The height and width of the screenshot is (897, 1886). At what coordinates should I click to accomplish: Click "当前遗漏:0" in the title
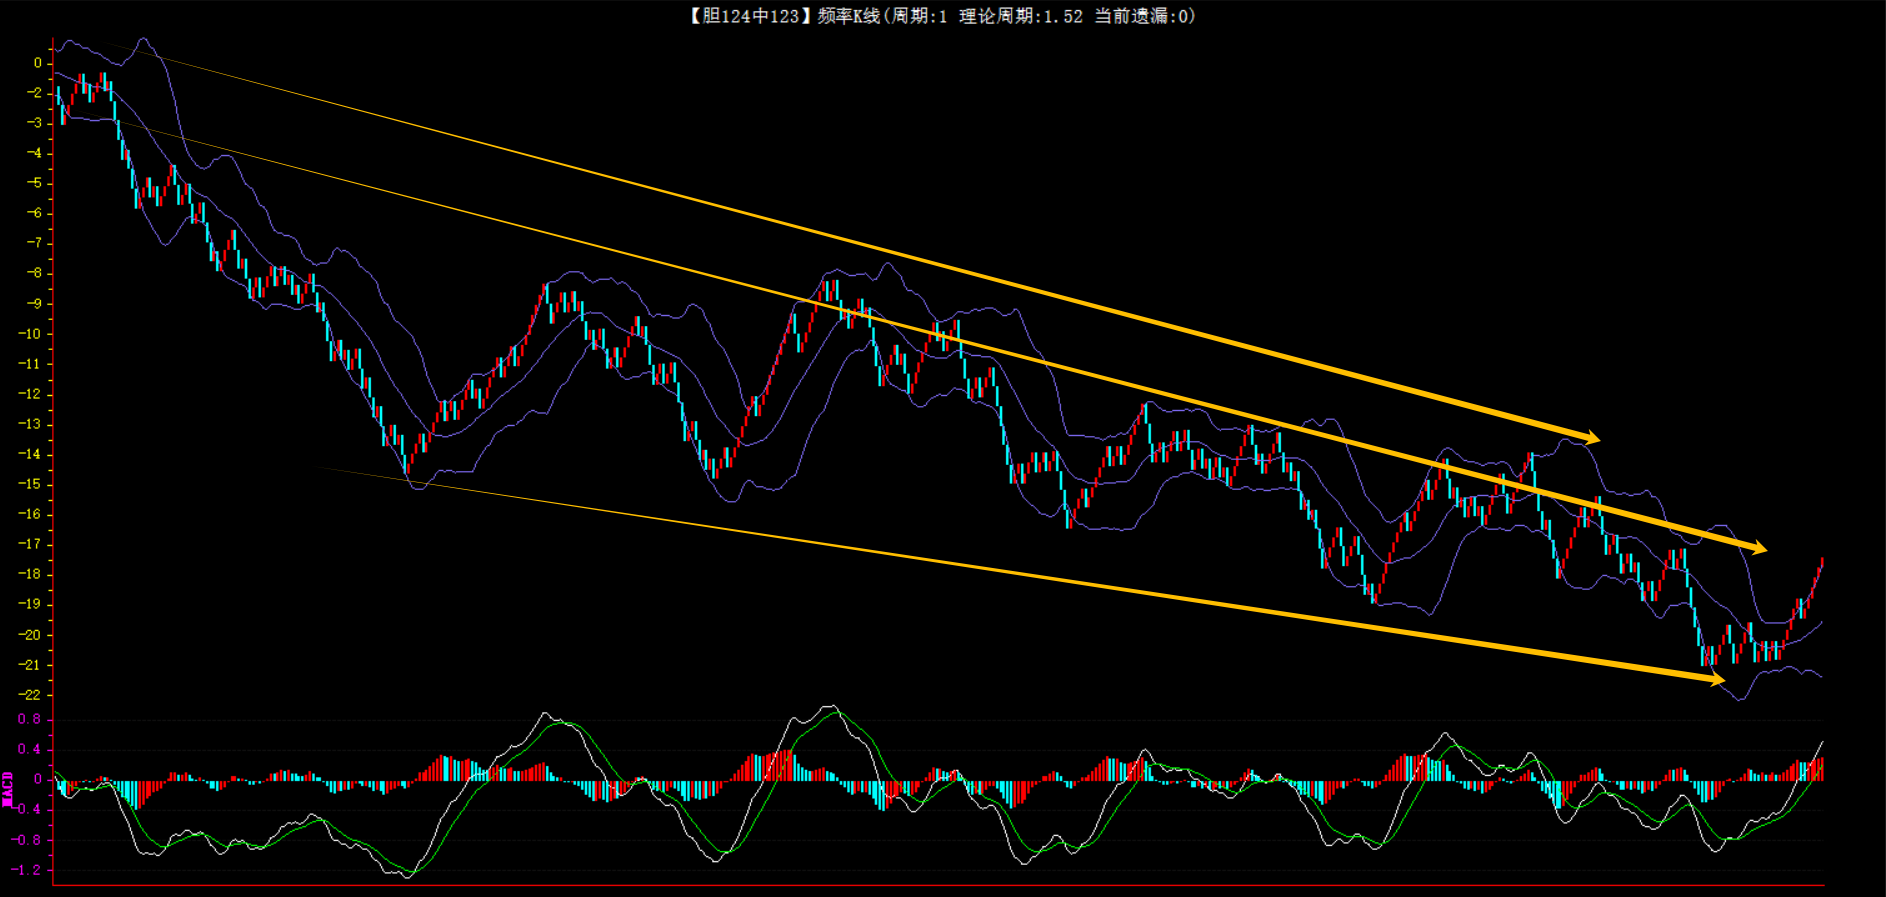(x=1141, y=16)
